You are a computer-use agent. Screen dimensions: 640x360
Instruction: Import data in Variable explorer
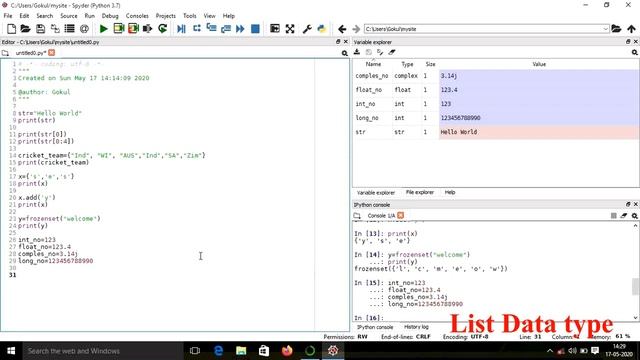(357, 52)
